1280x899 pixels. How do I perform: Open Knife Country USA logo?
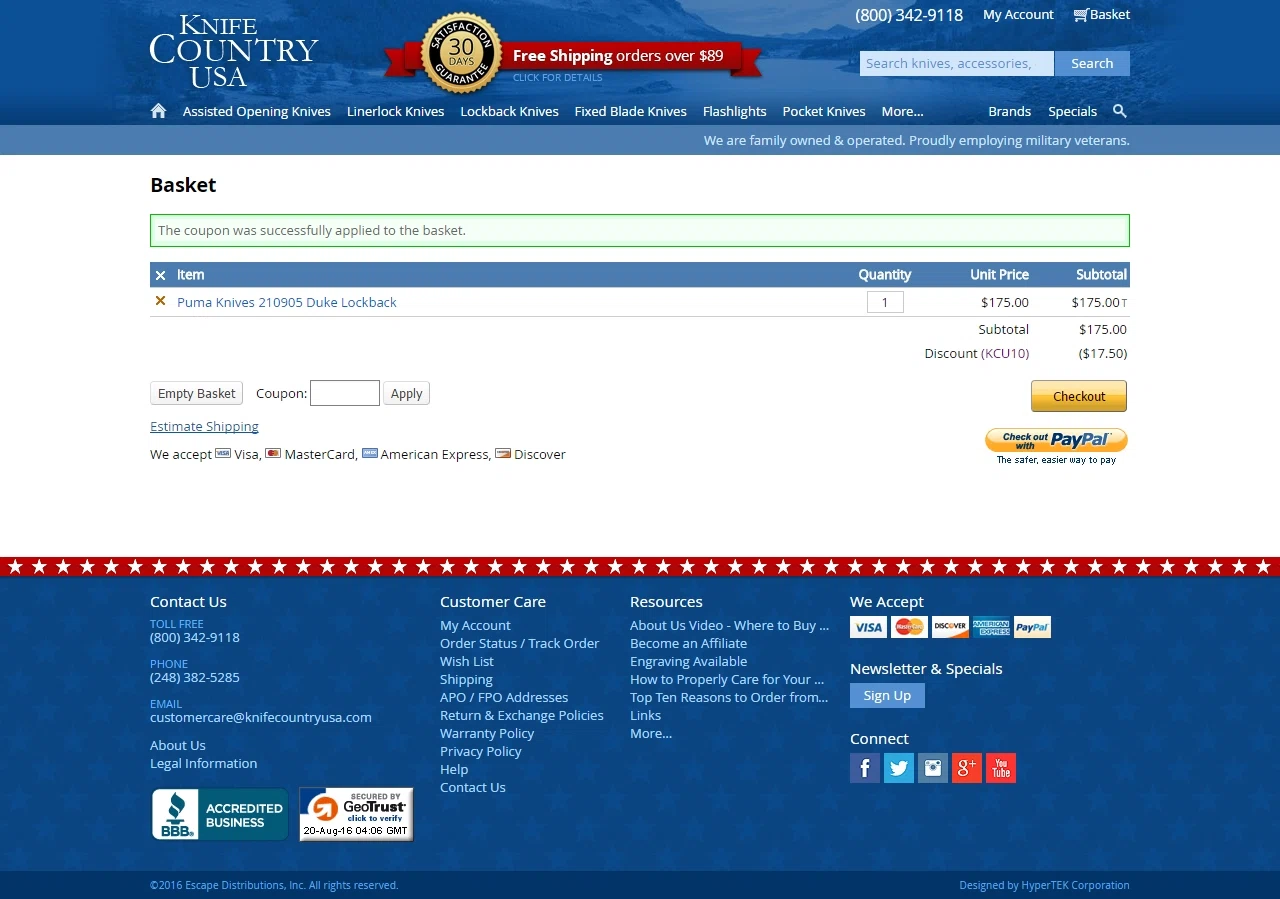click(234, 51)
